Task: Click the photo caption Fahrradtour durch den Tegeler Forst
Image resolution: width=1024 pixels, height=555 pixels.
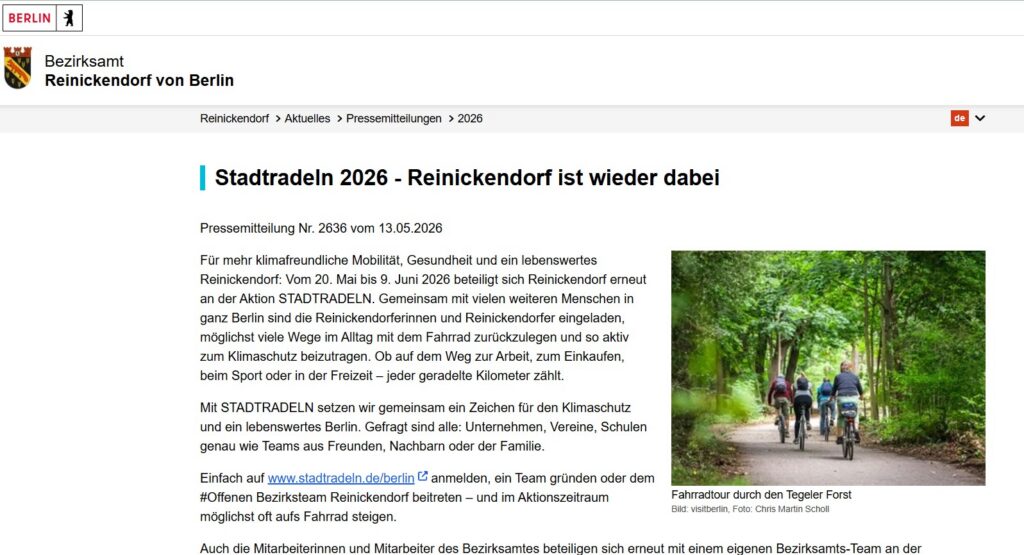Action: pos(761,494)
